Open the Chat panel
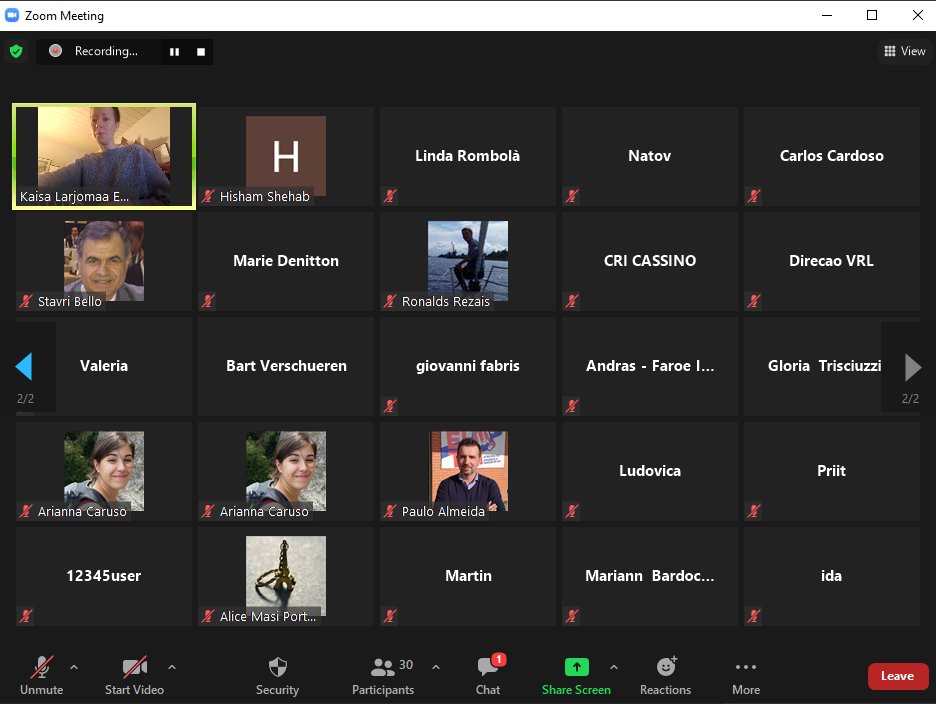 (x=488, y=675)
